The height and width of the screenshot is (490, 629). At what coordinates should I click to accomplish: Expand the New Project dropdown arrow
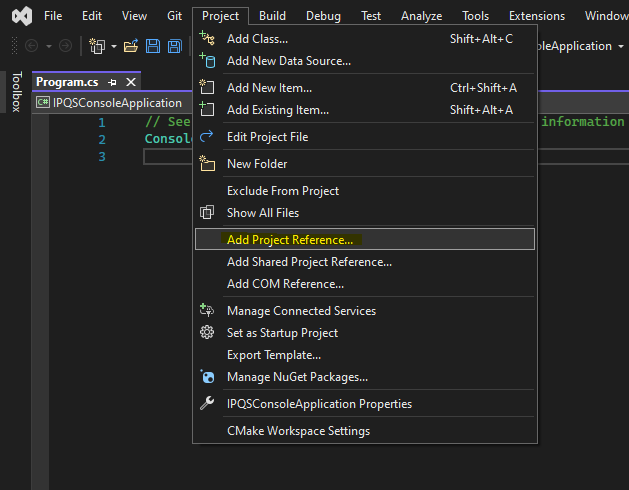pos(114,47)
